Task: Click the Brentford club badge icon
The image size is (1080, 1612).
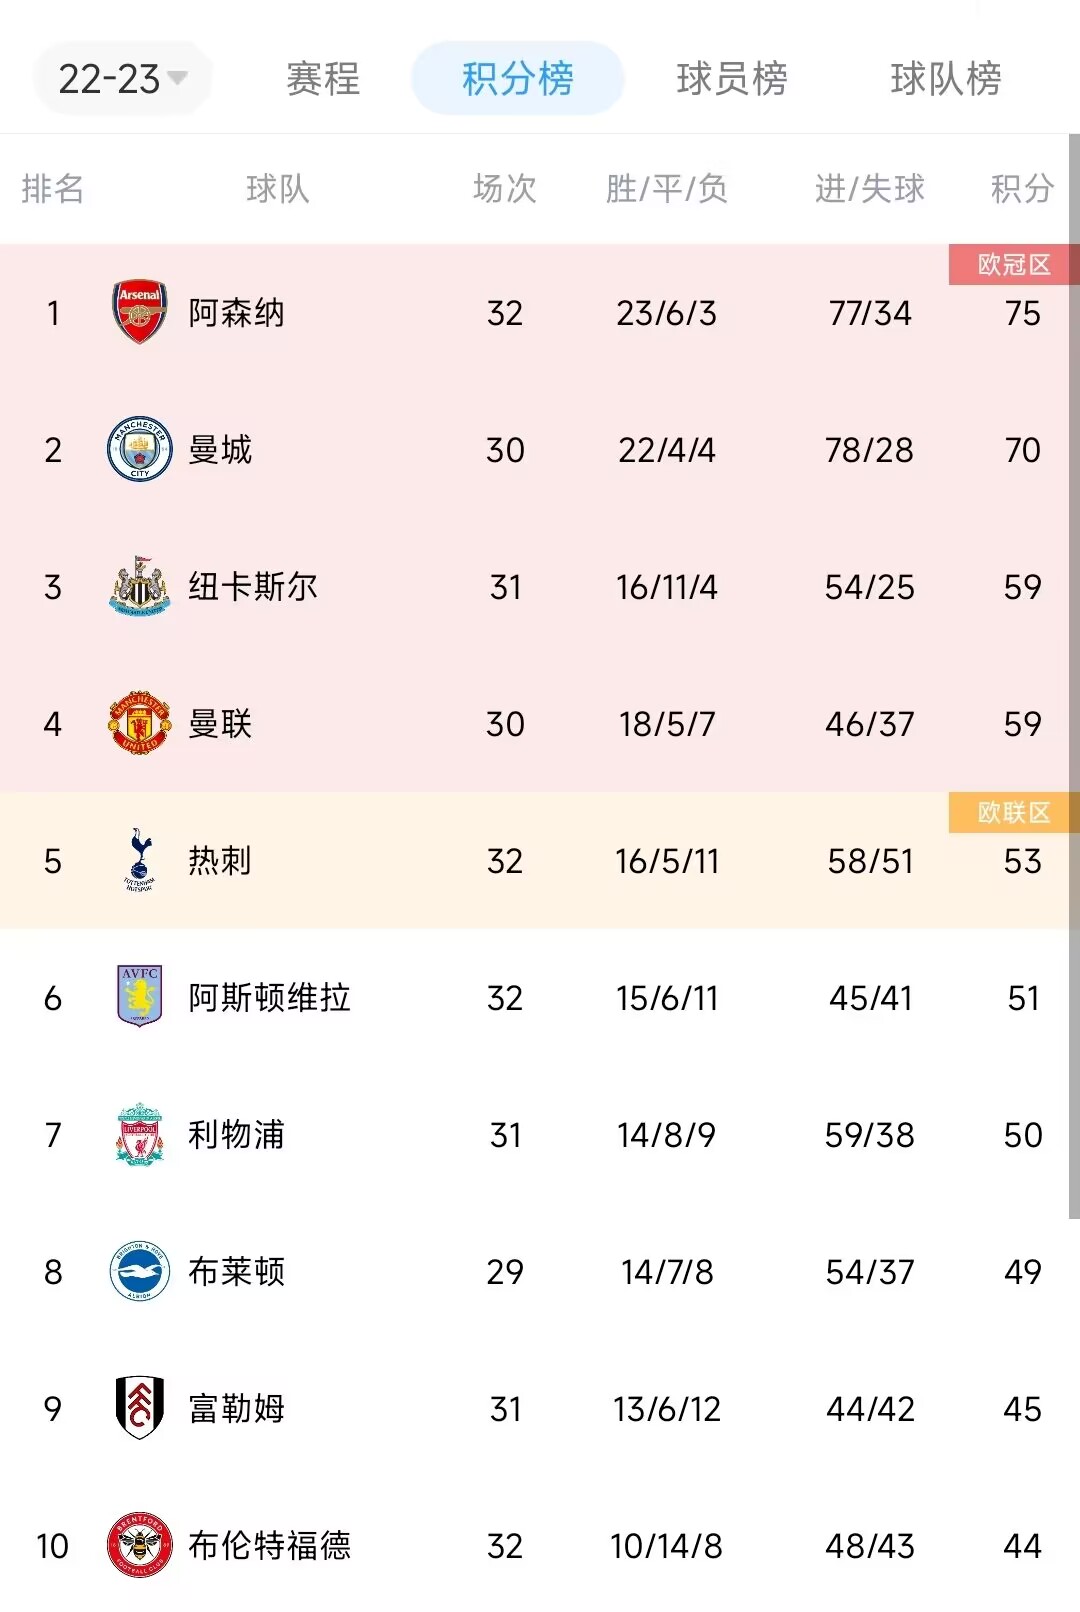Action: [140, 1546]
